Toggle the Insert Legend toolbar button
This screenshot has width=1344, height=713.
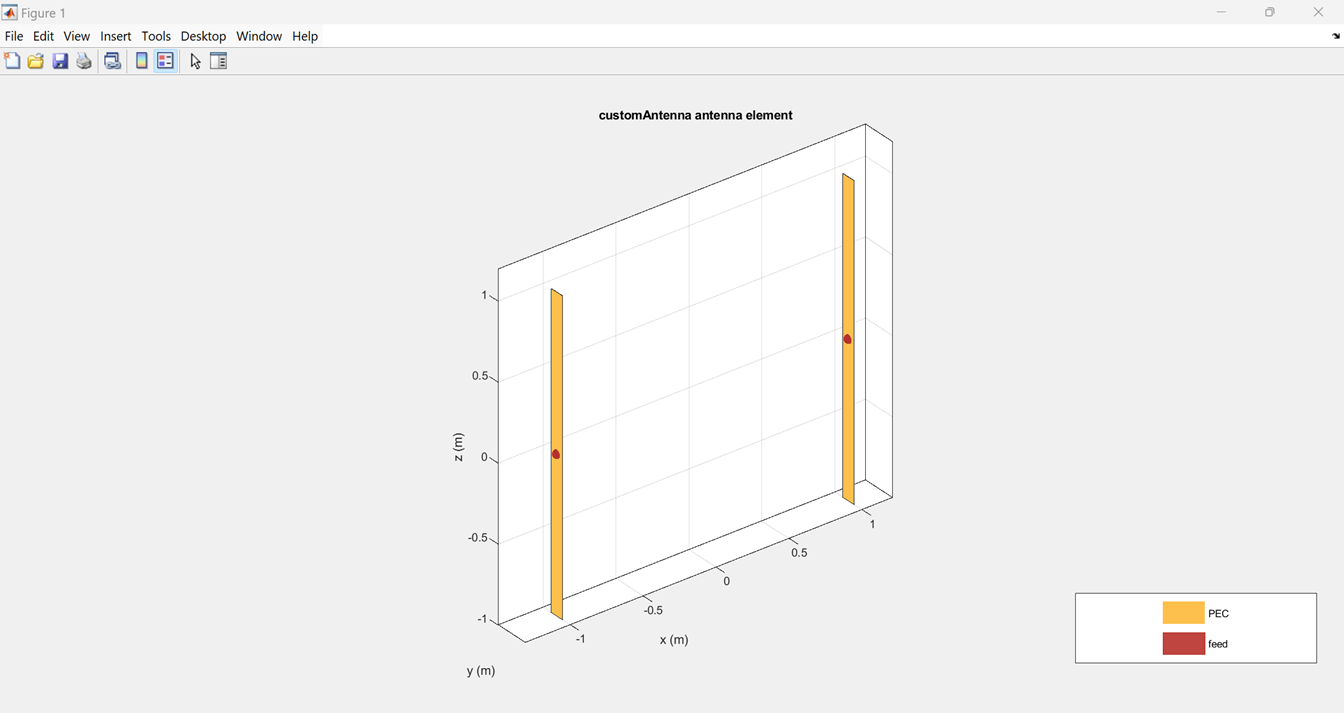click(x=166, y=61)
